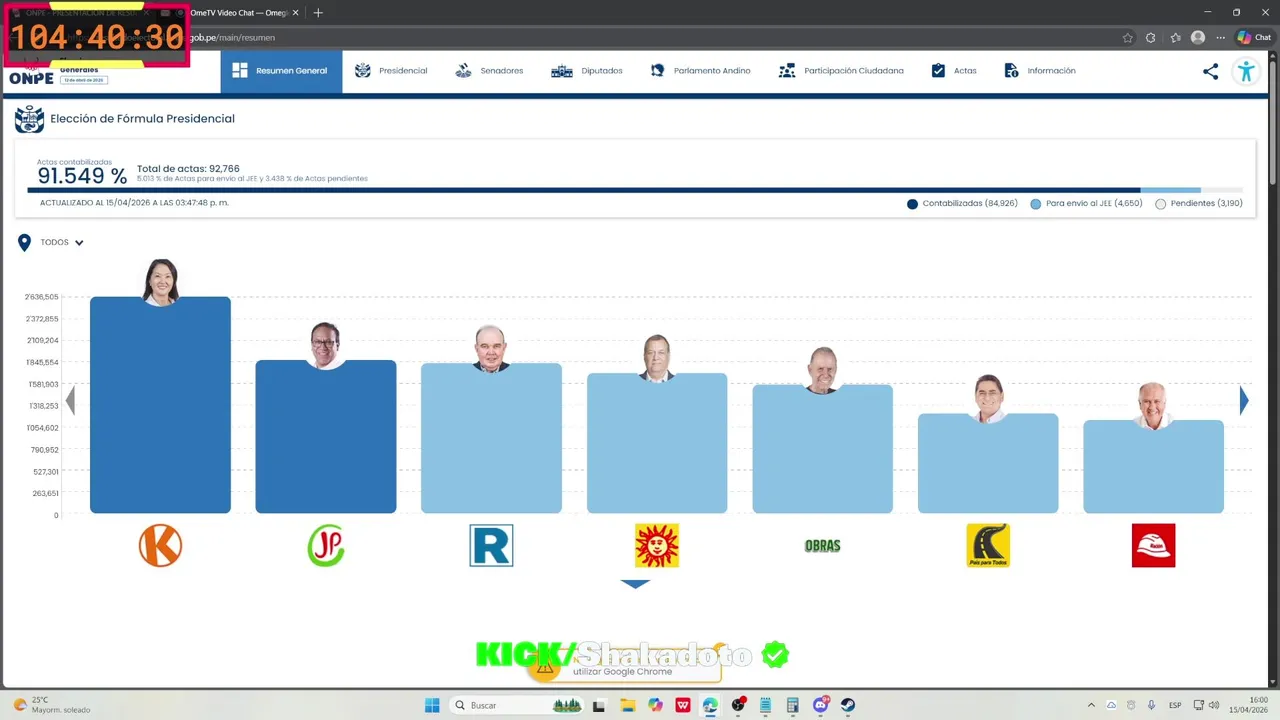Click the blue R party logo
This screenshot has height=720, width=1280.
tap(491, 546)
